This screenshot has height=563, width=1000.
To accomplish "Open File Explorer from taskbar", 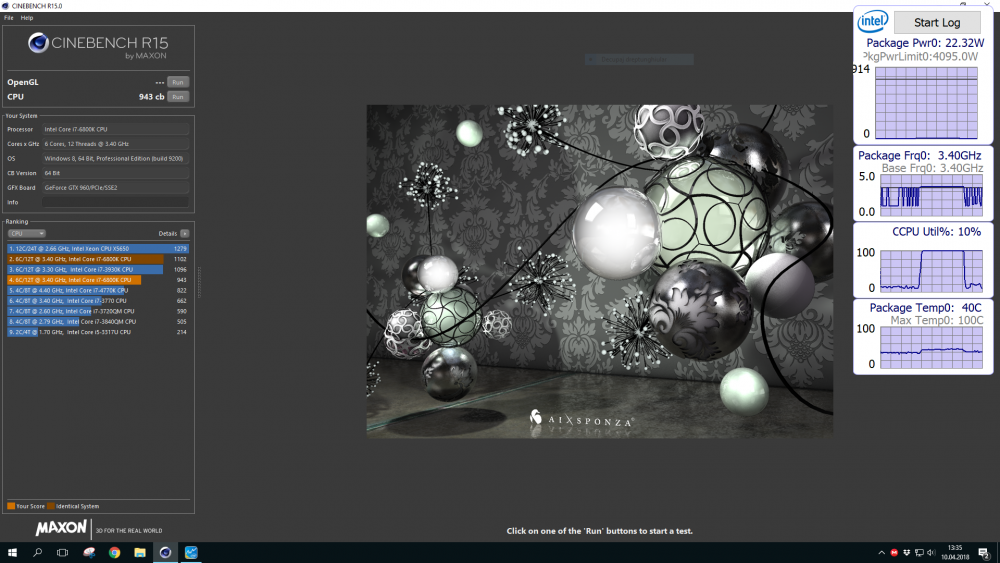I will pos(140,553).
